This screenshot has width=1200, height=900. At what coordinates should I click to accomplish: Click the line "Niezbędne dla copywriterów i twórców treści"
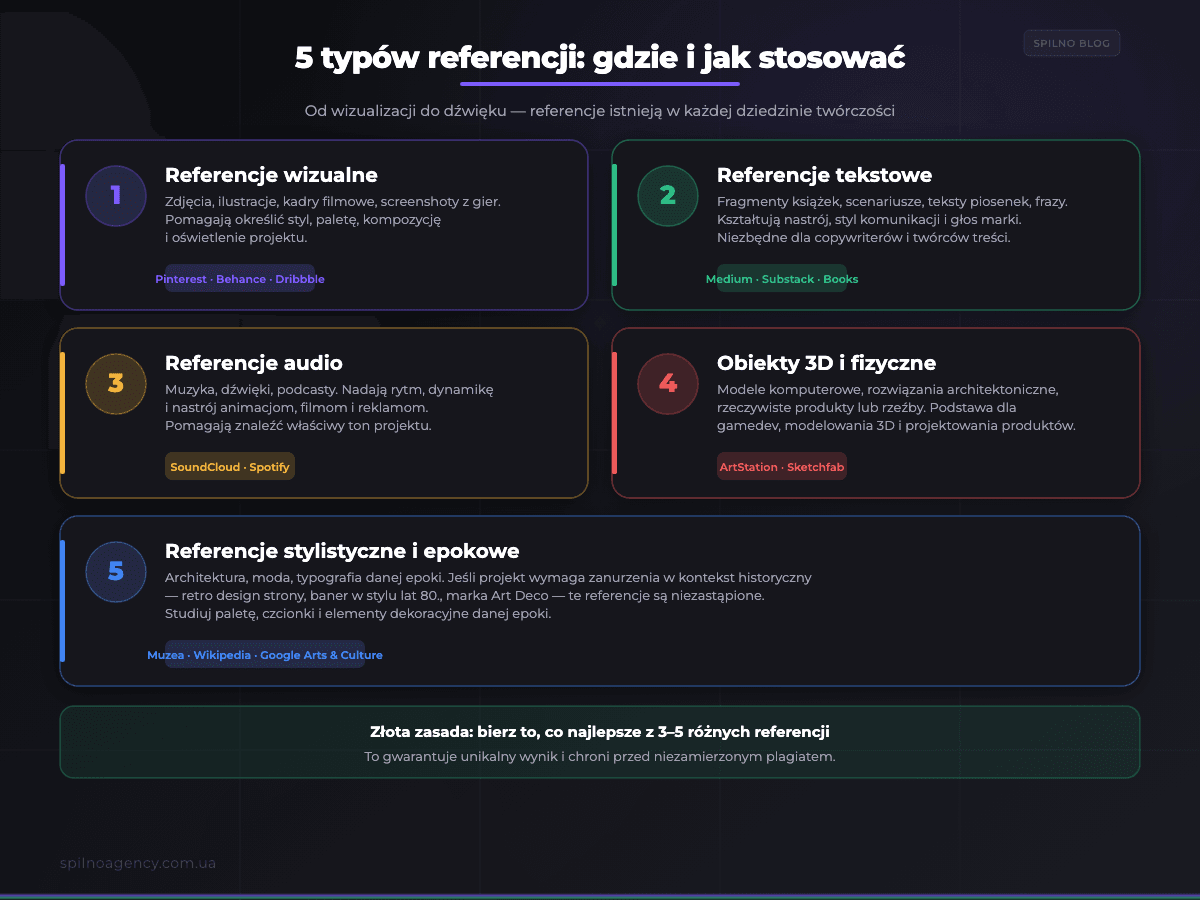click(864, 238)
